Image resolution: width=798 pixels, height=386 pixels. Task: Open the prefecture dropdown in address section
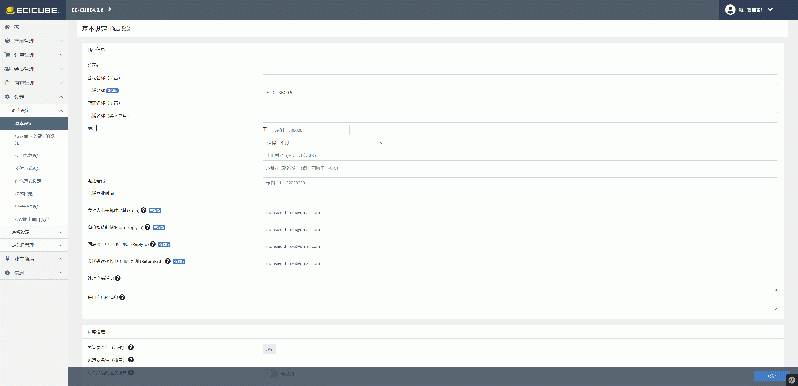(323, 143)
